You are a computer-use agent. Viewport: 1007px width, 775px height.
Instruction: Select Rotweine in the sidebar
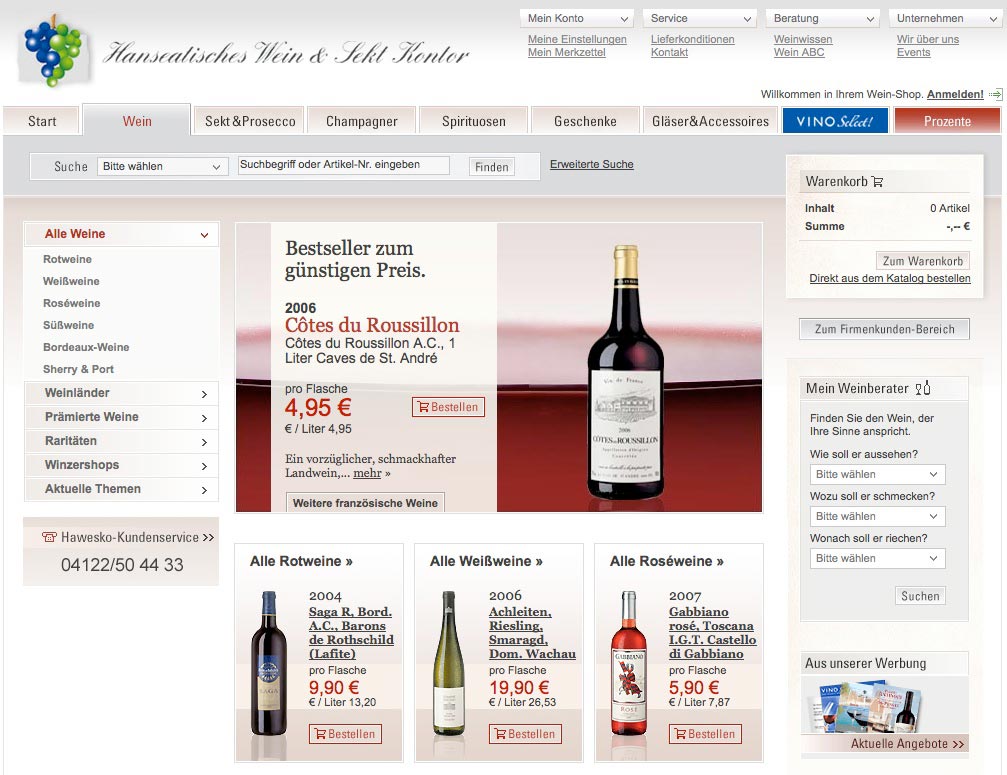(x=67, y=259)
